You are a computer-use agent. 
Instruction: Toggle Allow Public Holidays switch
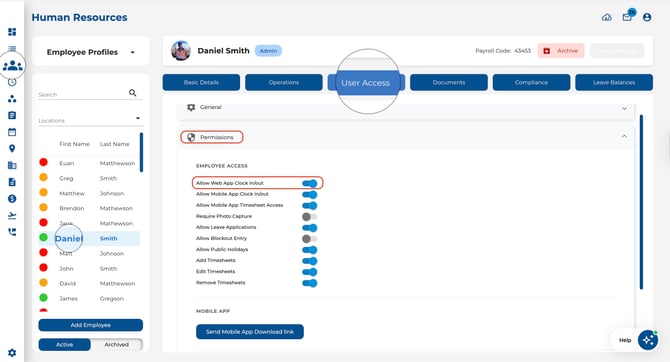[x=310, y=250]
